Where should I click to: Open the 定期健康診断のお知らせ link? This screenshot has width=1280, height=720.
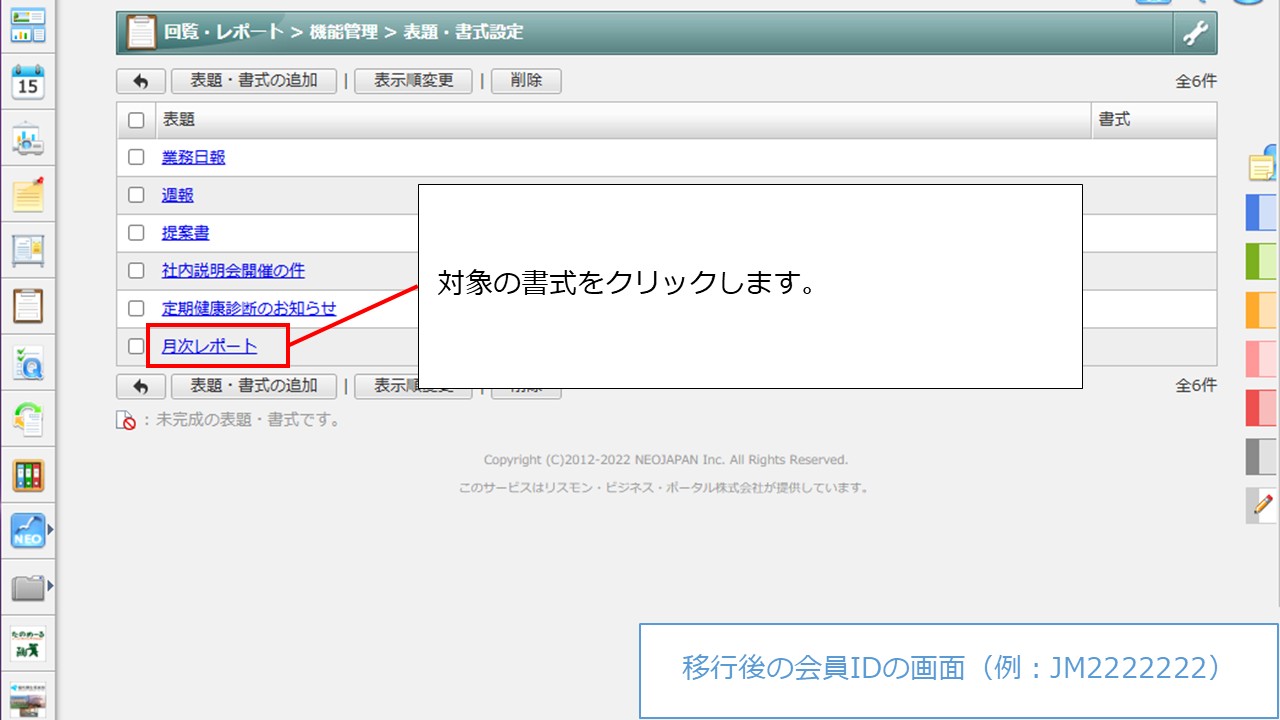point(249,309)
